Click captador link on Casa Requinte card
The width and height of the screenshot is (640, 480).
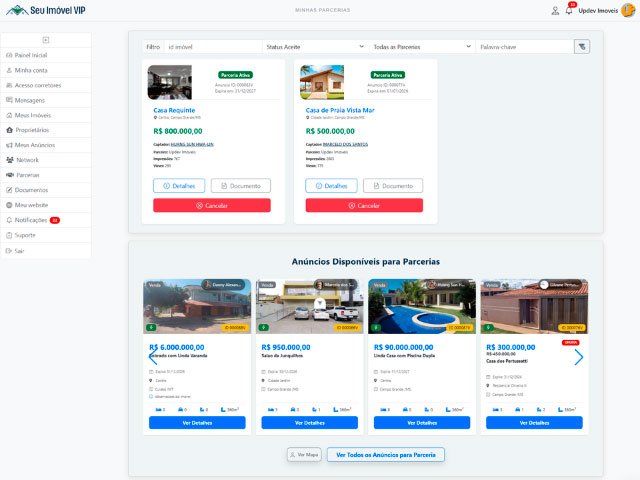(x=192, y=144)
